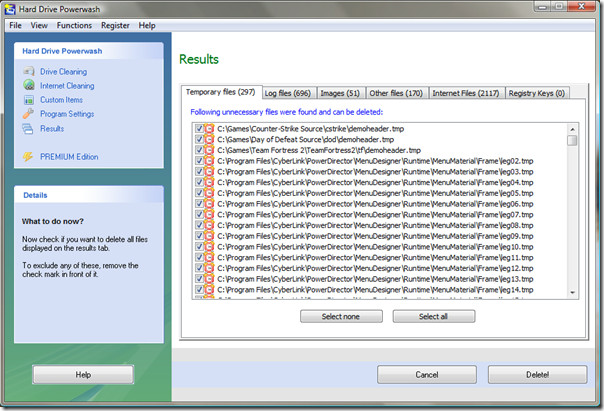Click the PREMIUM Edition lightning icon
604x411 pixels.
[28, 156]
